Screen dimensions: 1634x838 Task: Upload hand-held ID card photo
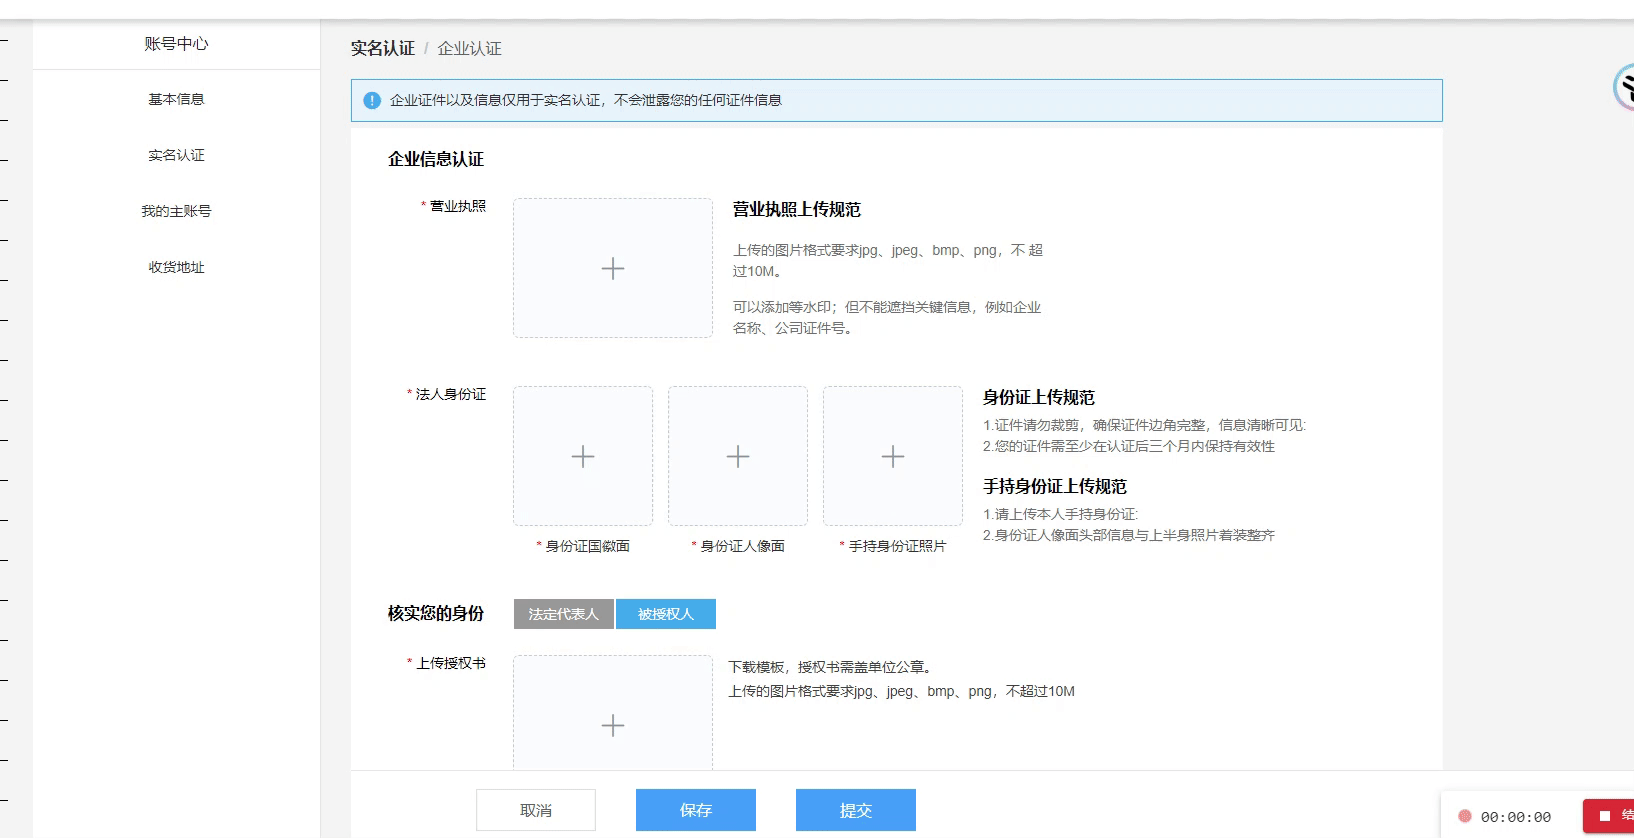coord(893,456)
